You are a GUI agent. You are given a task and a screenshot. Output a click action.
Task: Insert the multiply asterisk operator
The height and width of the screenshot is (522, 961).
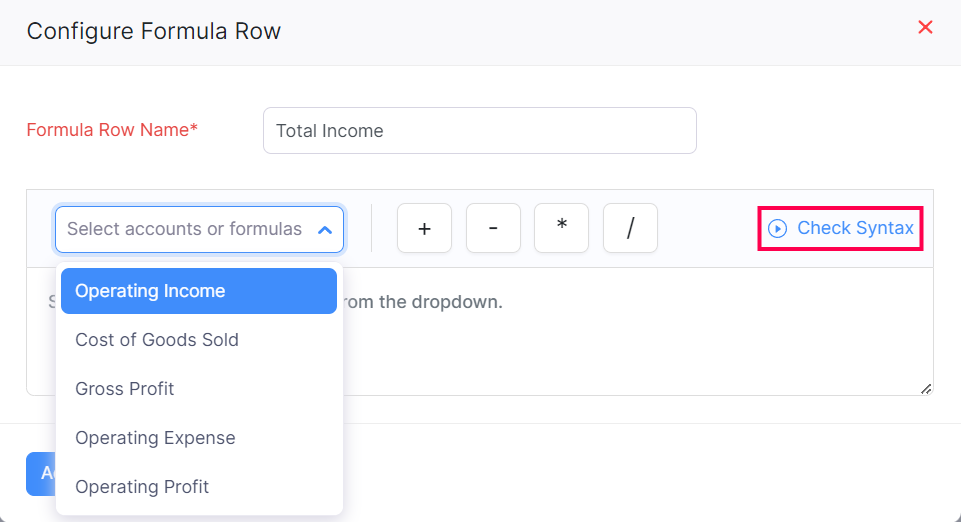point(562,229)
